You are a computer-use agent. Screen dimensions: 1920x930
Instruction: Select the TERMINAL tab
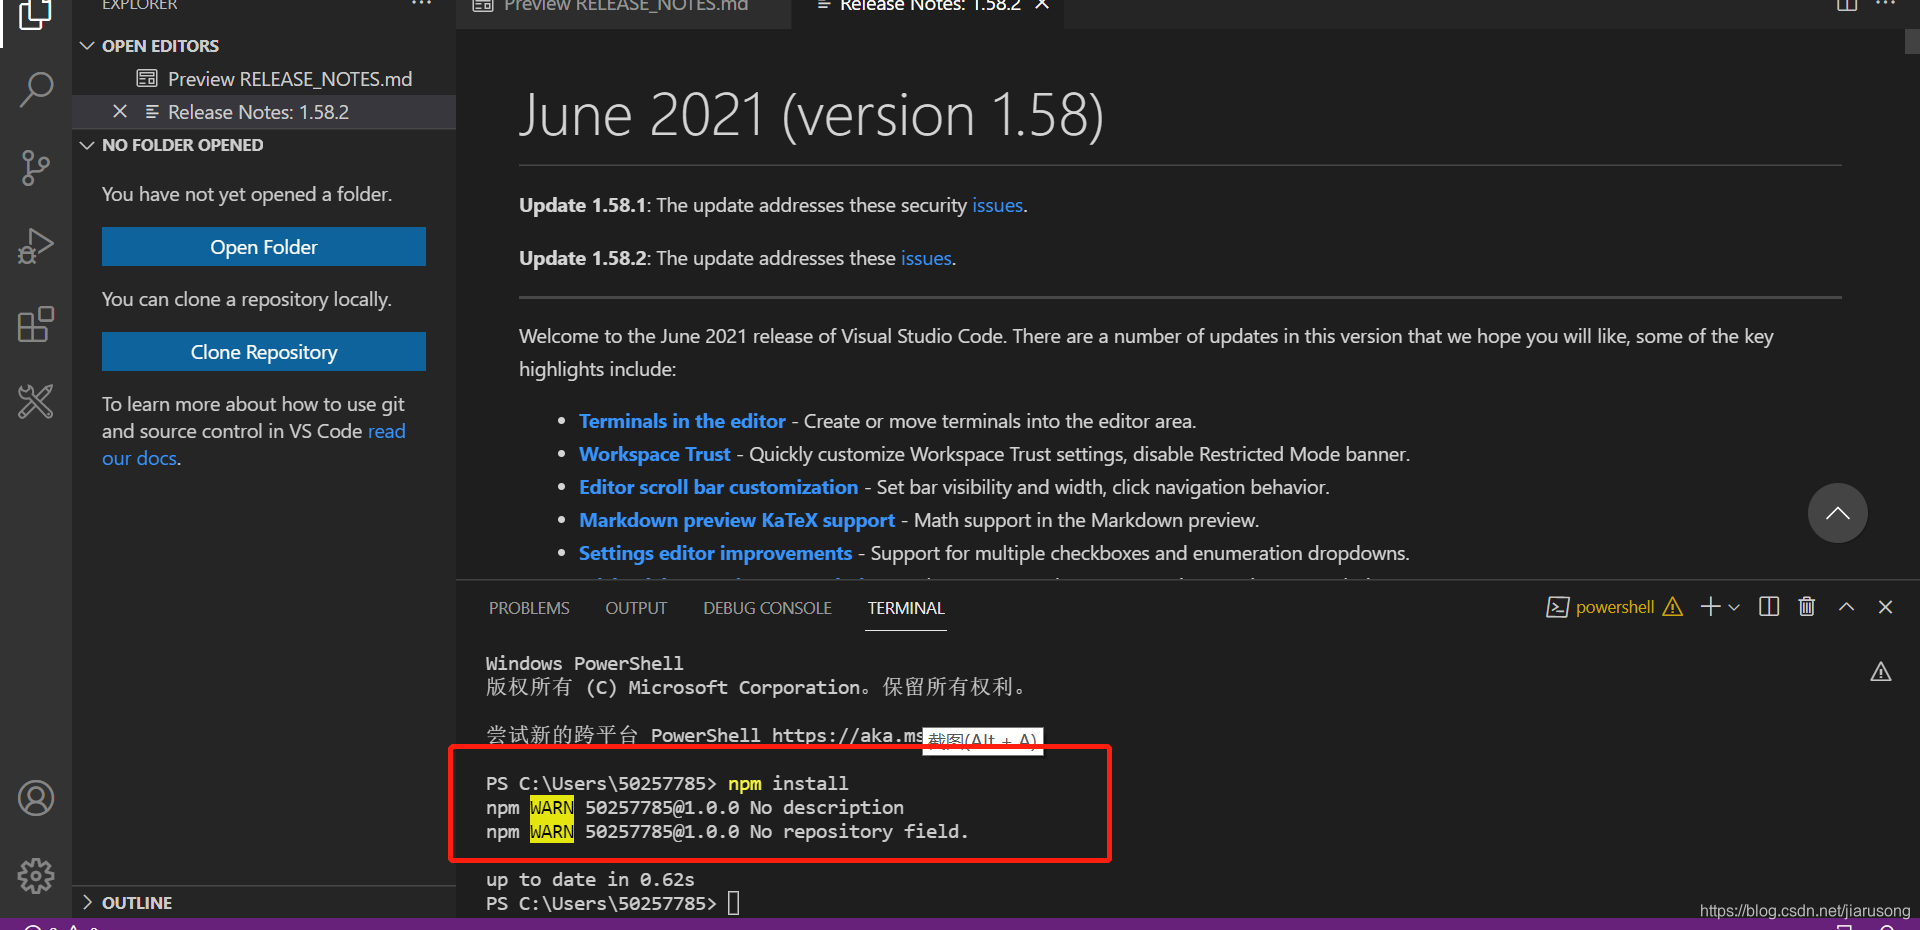(906, 608)
